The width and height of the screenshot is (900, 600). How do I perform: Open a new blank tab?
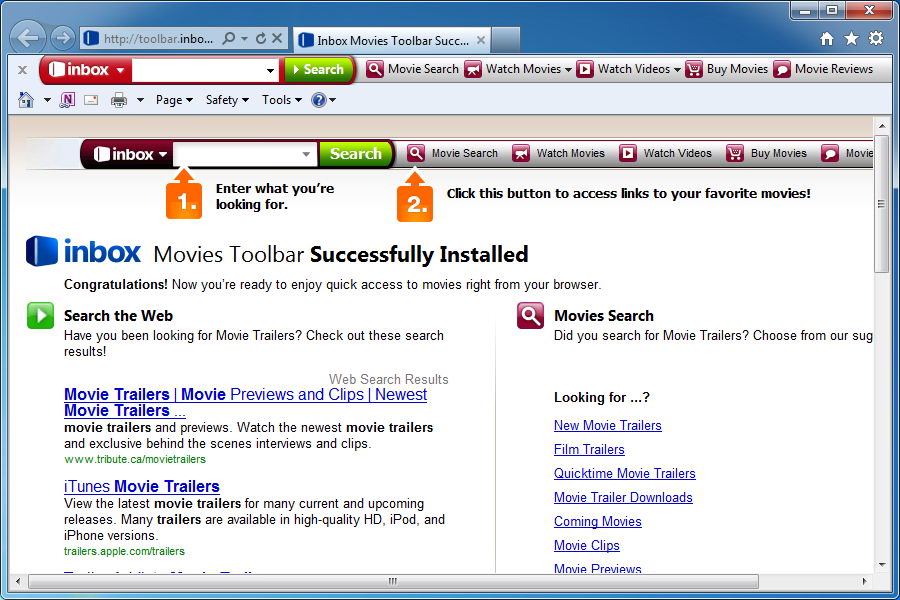[x=506, y=40]
